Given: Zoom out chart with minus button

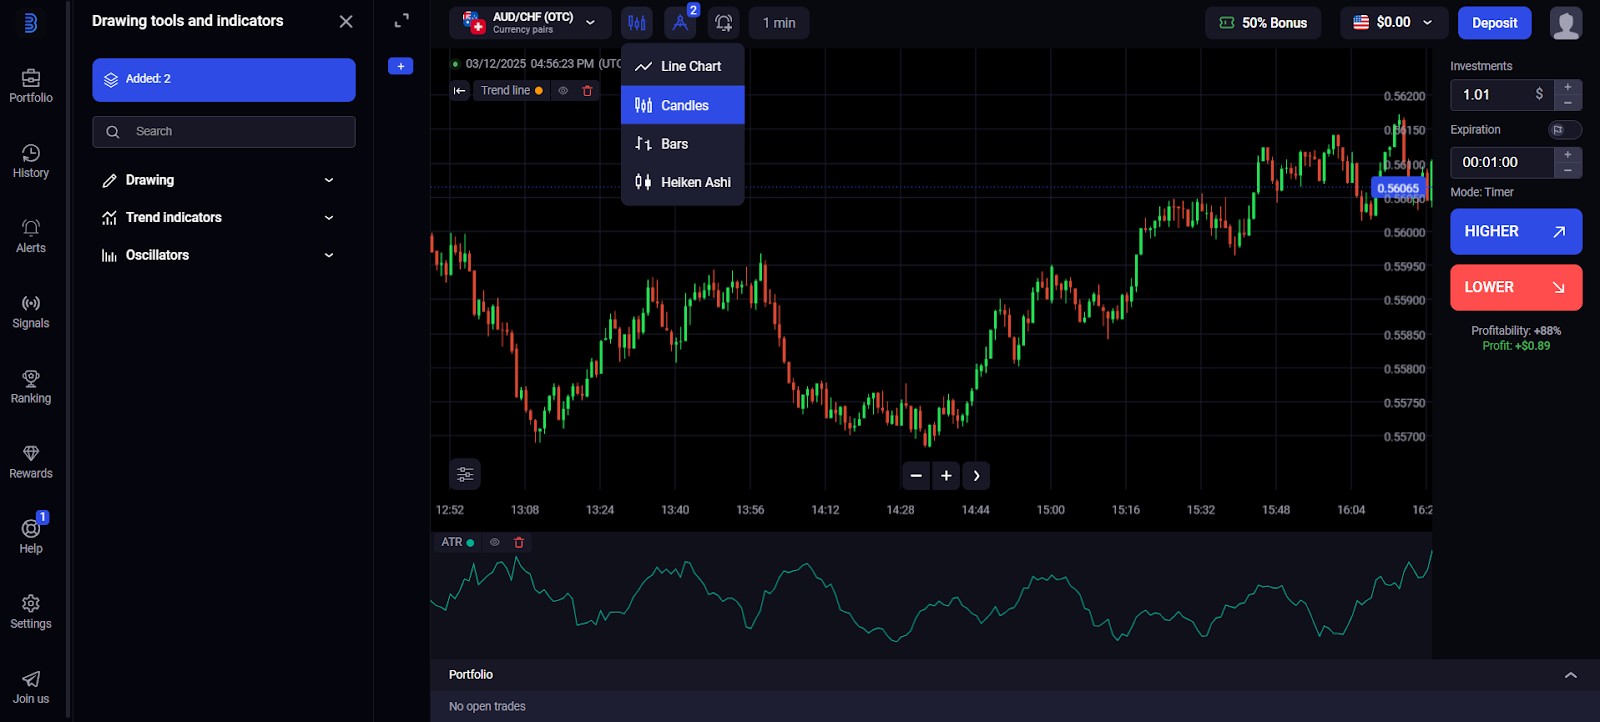Looking at the screenshot, I should (916, 476).
